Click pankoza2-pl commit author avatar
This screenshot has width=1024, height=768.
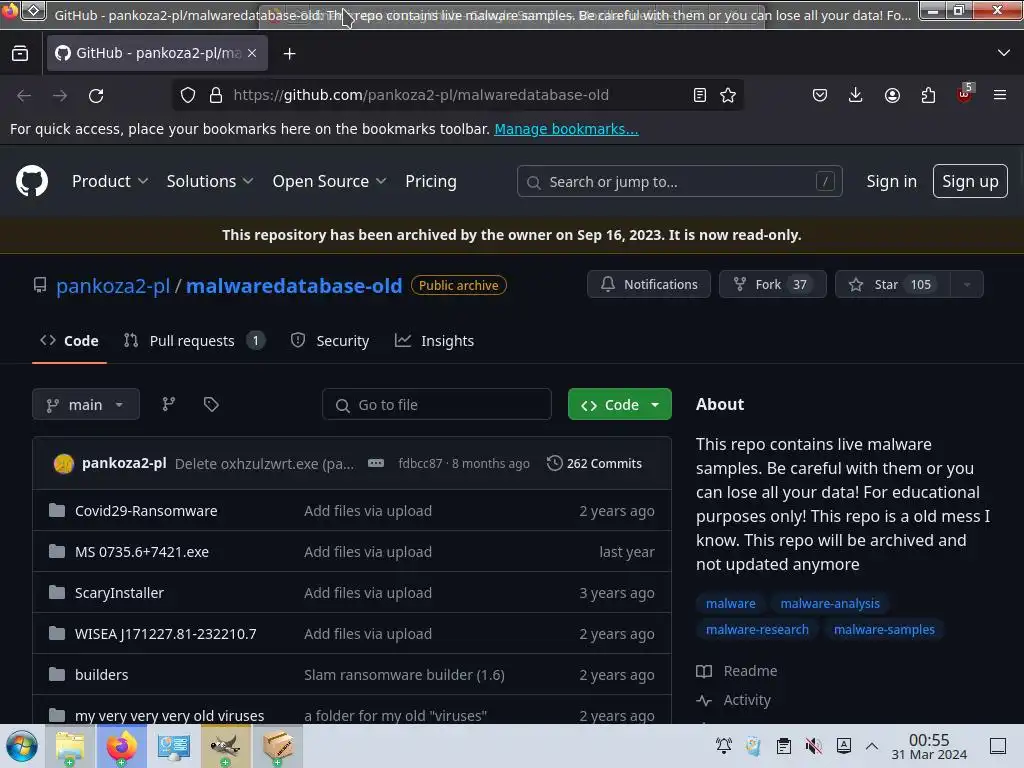pos(64,464)
